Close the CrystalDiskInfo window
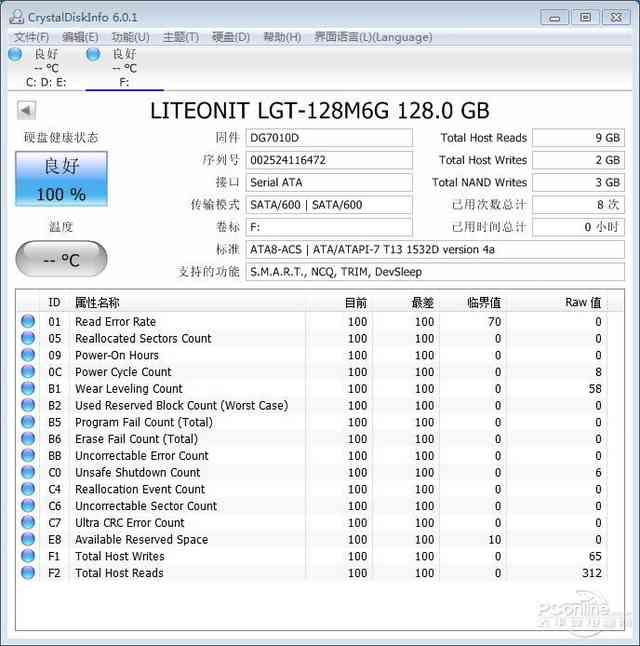 [x=616, y=17]
